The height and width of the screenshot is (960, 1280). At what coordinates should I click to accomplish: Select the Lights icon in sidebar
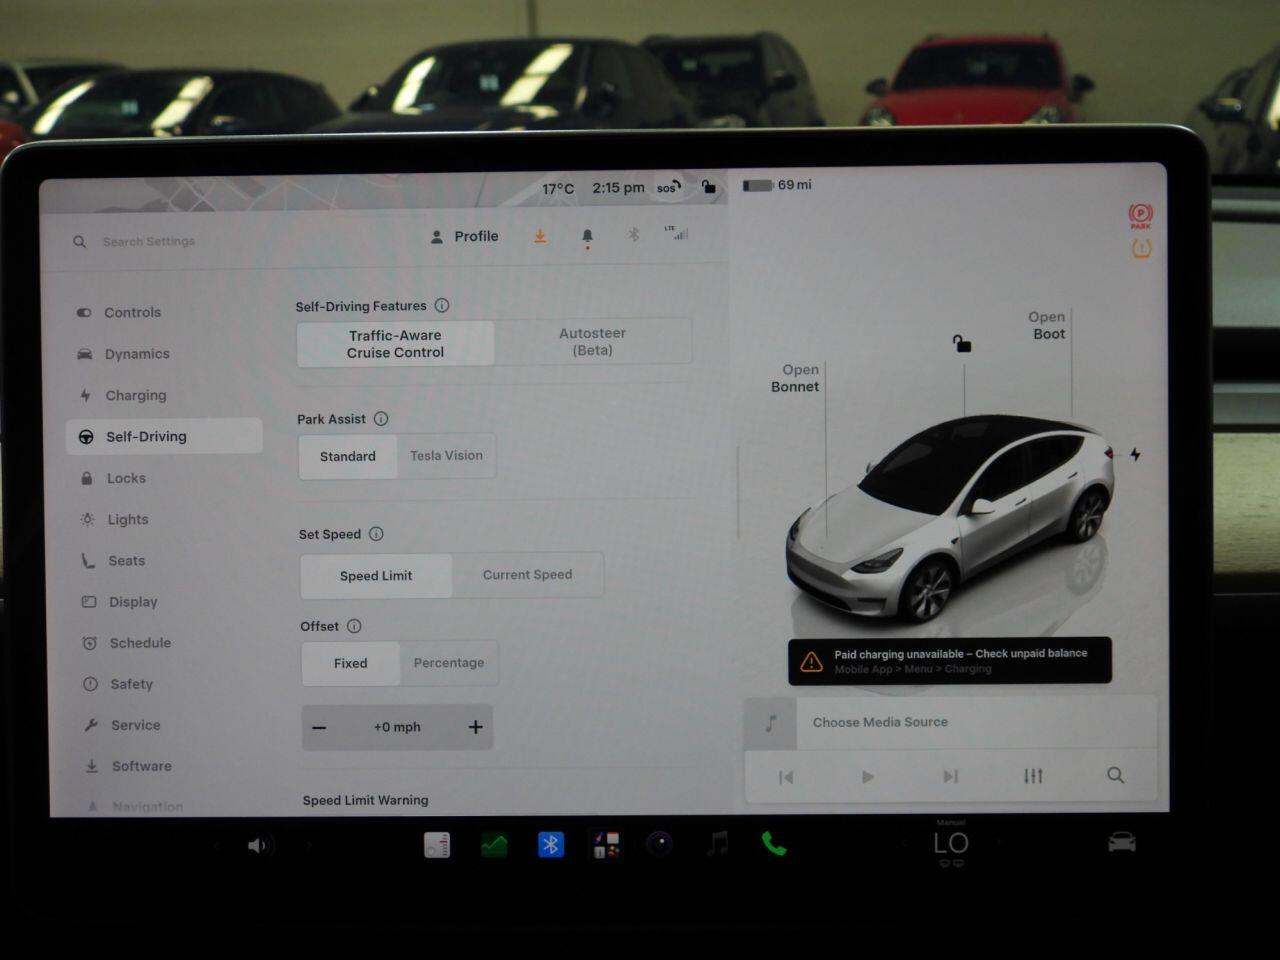(88, 519)
